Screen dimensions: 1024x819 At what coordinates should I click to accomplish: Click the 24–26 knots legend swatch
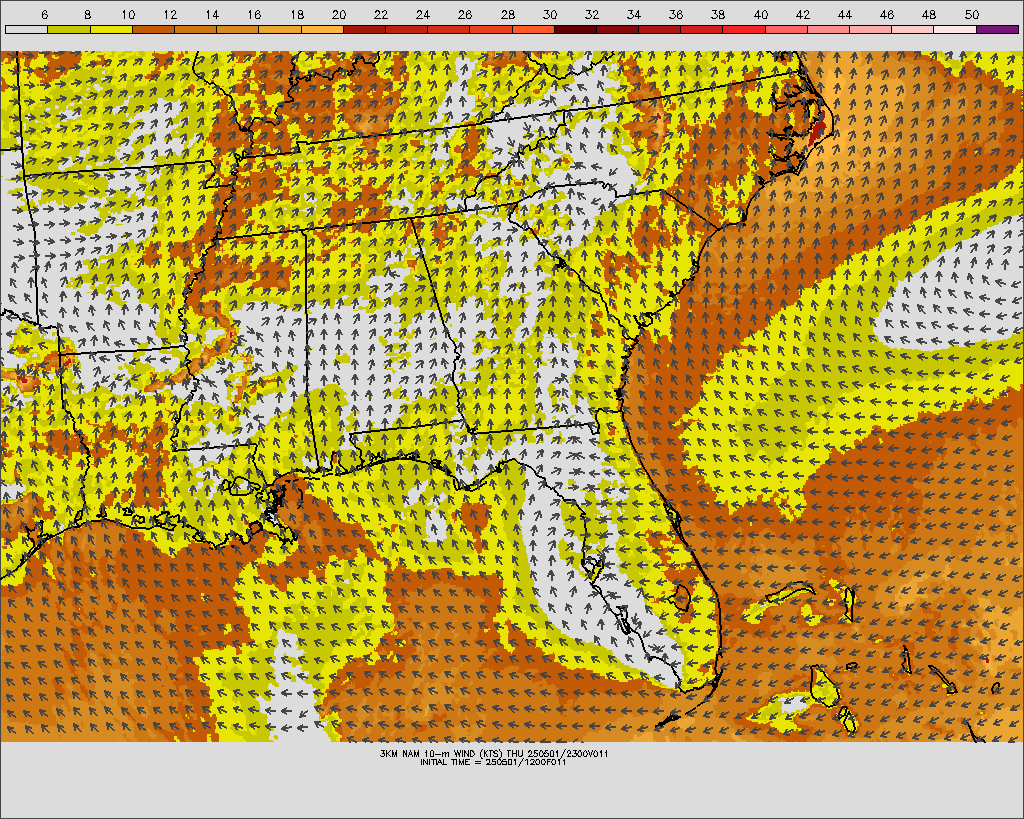[449, 29]
